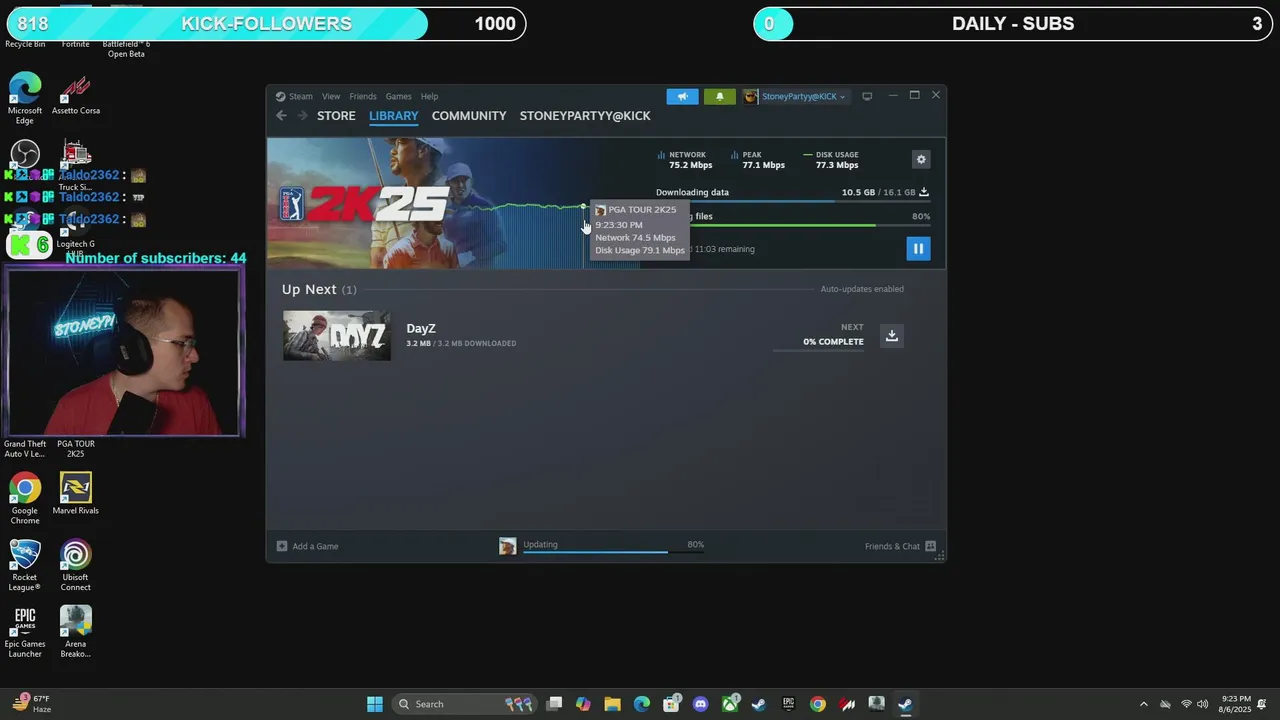This screenshot has width=1280, height=720.
Task: Open the Friends menu in Steam
Action: (363, 96)
